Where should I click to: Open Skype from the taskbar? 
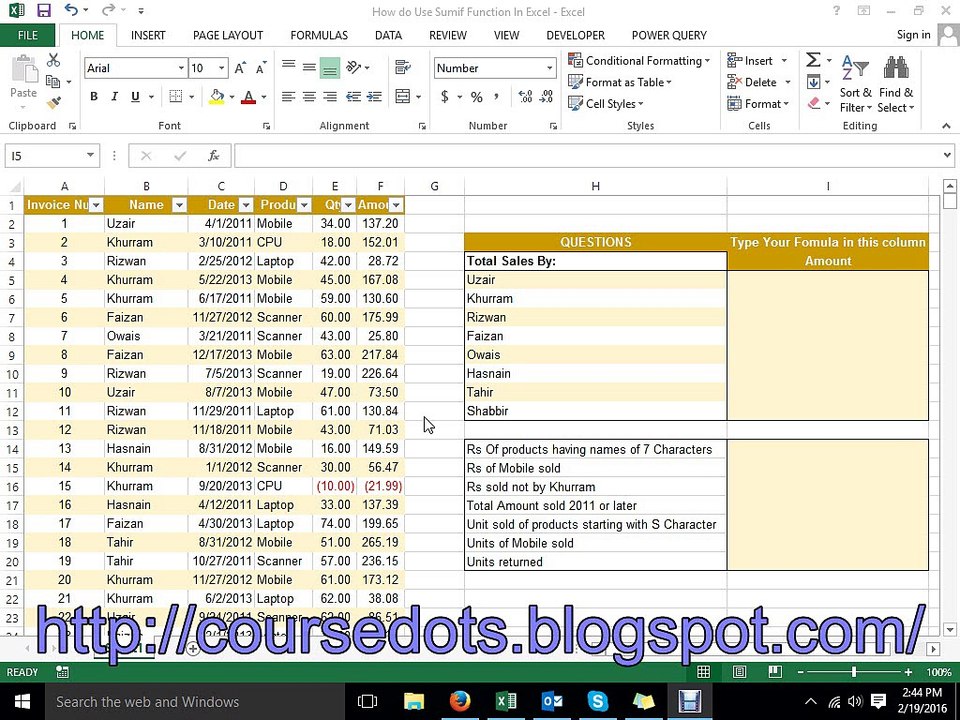click(597, 701)
